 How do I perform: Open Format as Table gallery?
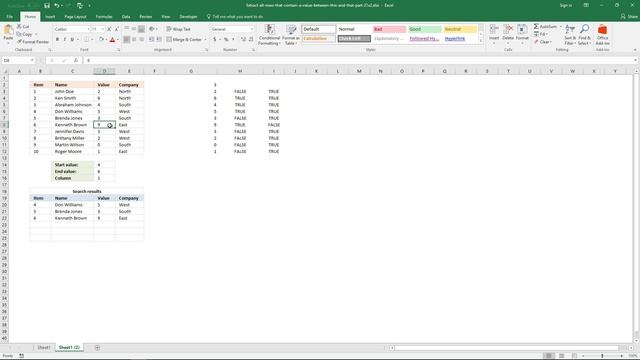[x=291, y=35]
